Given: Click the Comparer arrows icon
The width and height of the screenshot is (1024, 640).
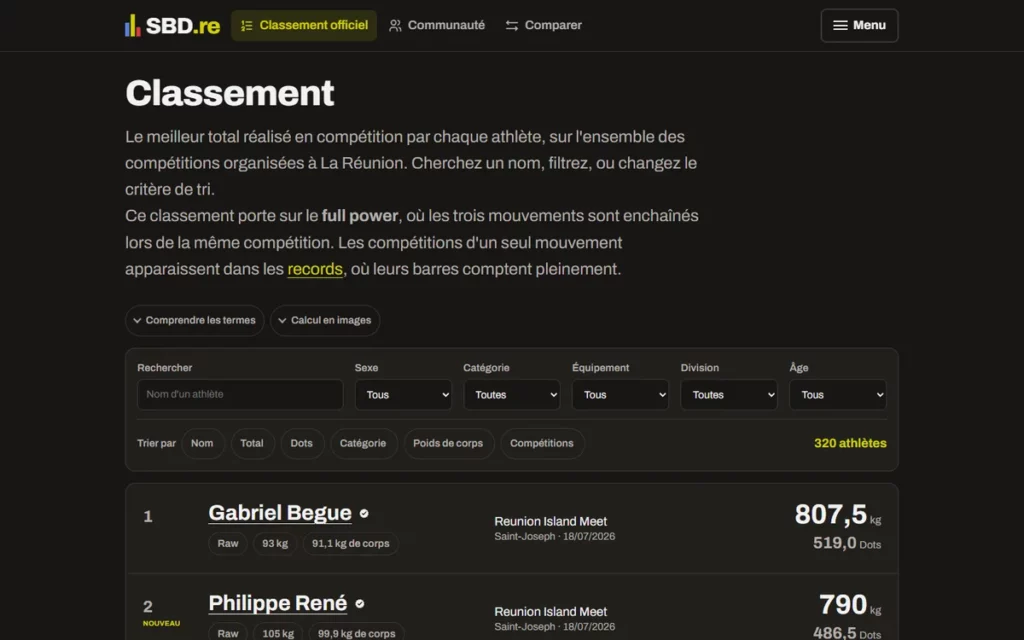Looking at the screenshot, I should pos(512,25).
